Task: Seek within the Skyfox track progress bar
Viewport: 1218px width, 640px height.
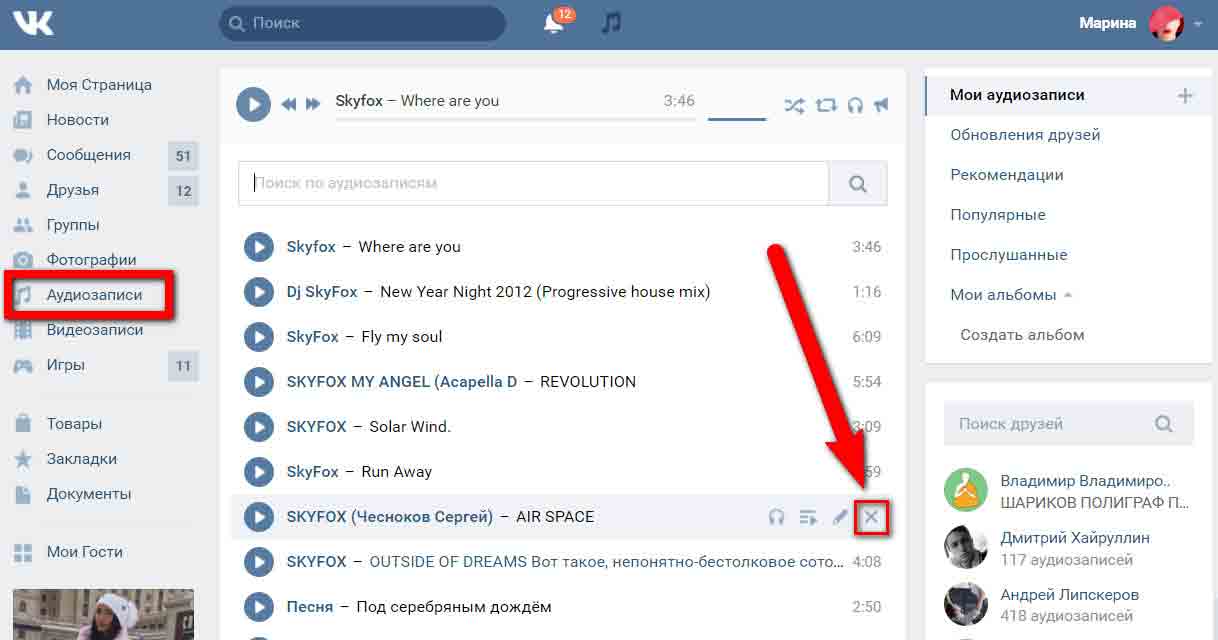Action: [515, 119]
